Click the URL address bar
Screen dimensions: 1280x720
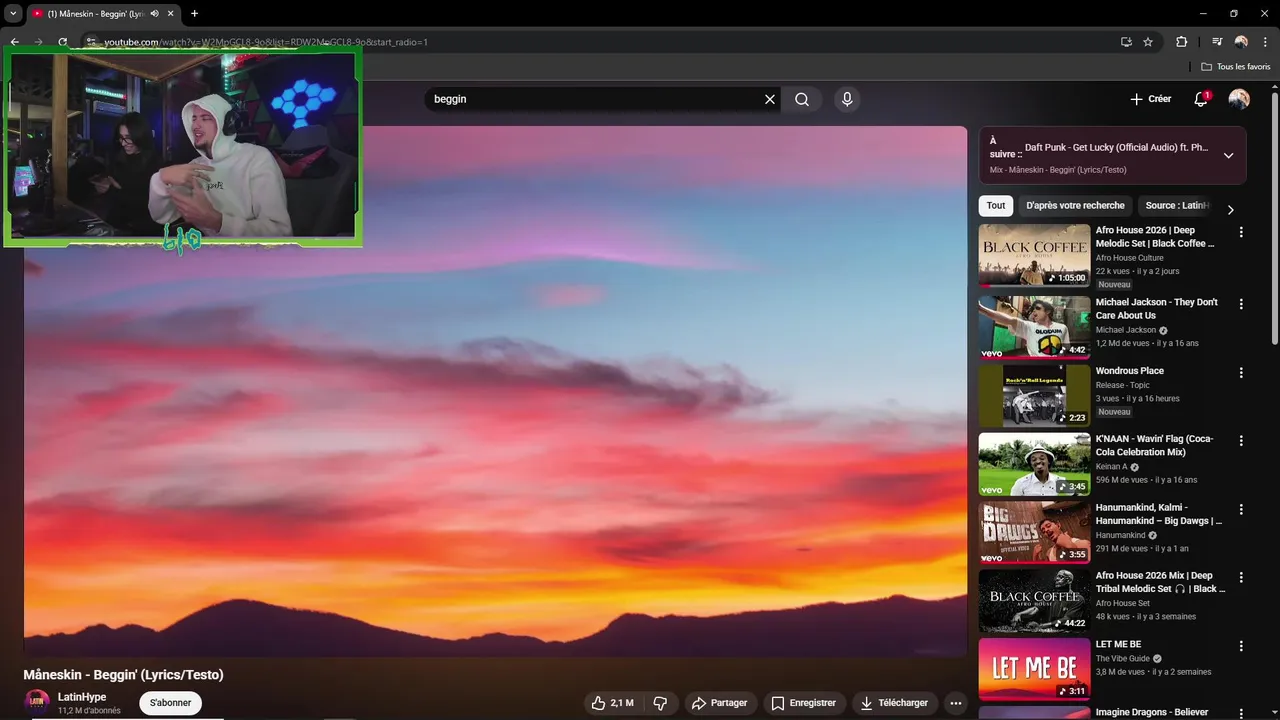[600, 42]
